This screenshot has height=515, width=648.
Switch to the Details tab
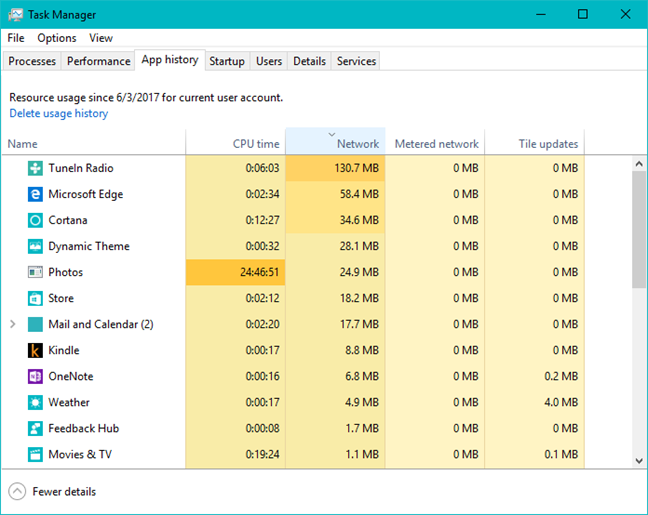(310, 61)
